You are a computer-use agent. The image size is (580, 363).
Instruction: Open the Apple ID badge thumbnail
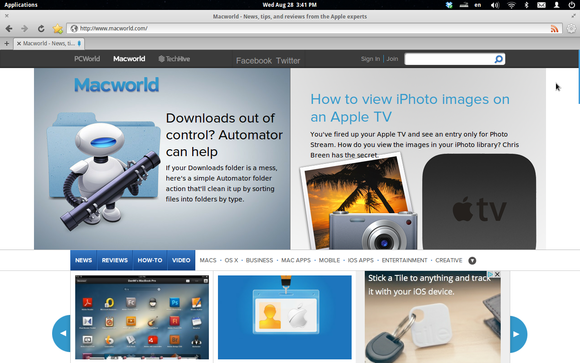(285, 317)
